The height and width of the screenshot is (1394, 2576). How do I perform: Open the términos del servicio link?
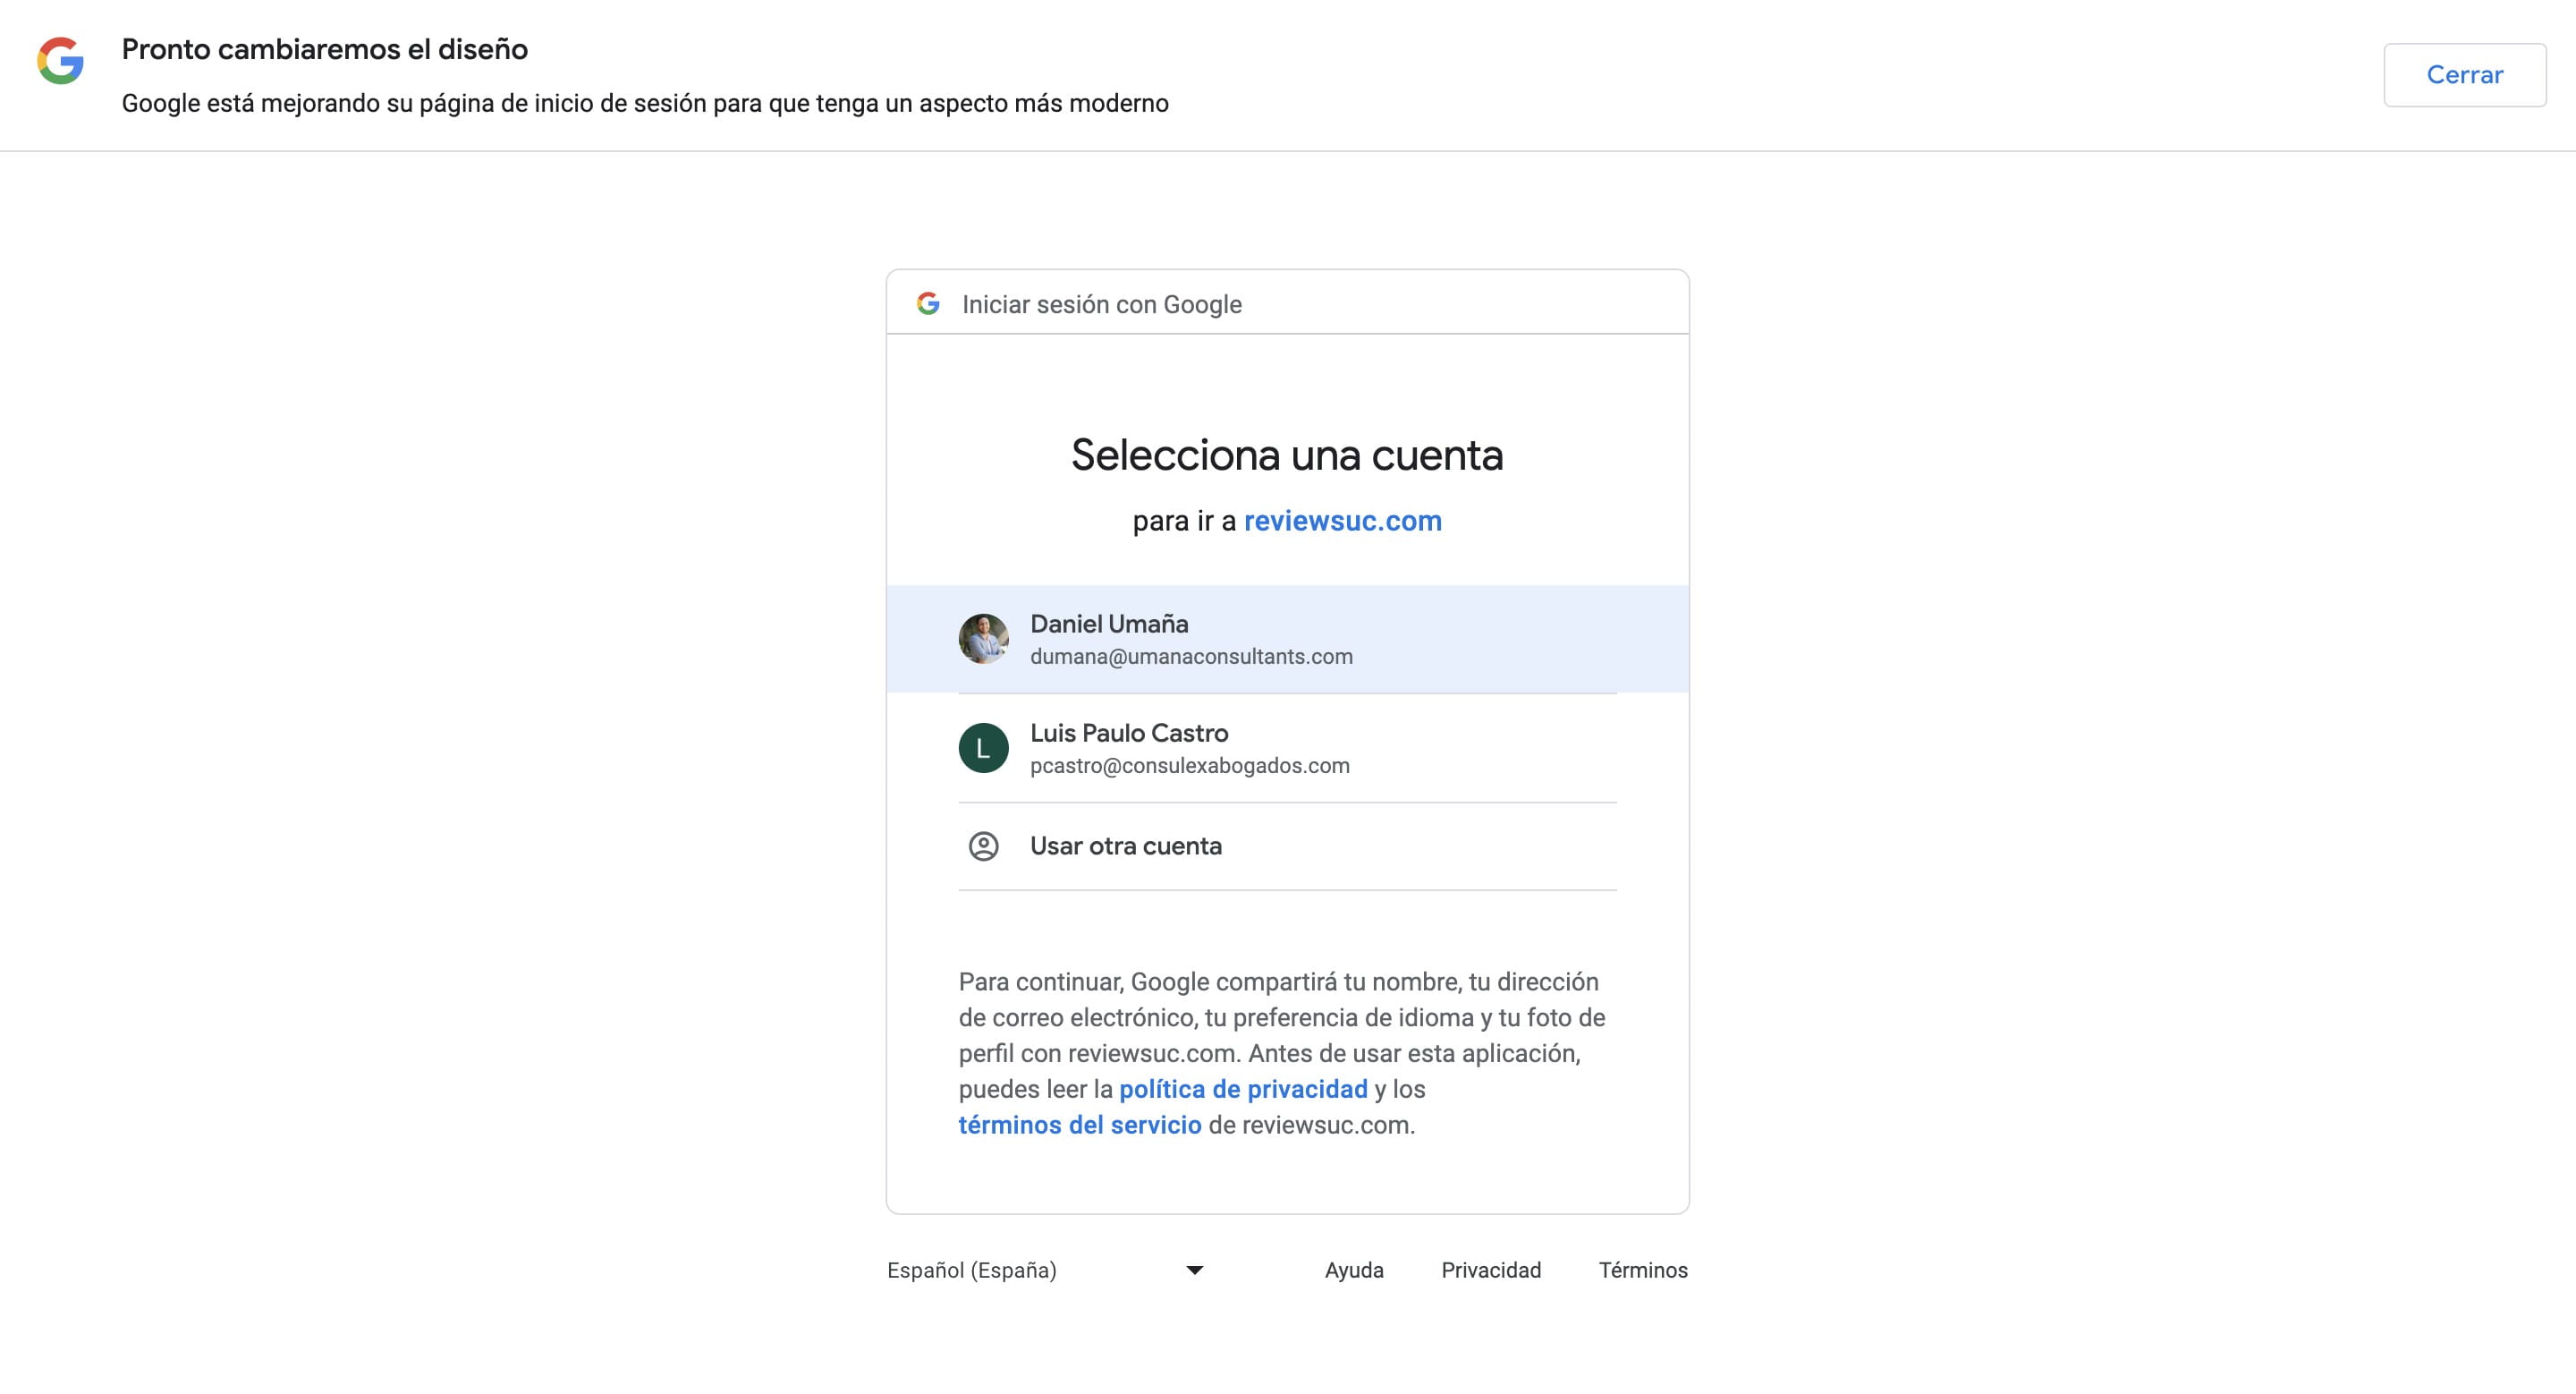1080,1125
